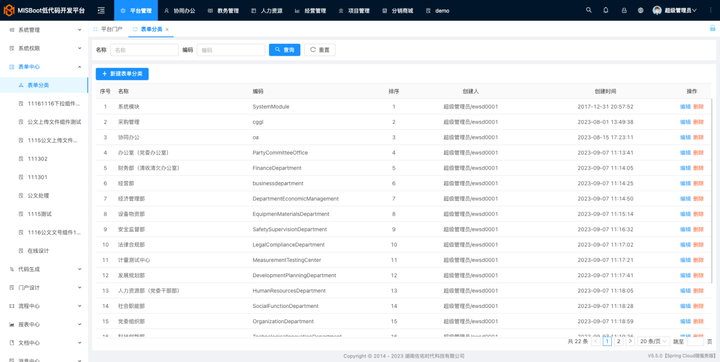The image size is (720, 362).
Task: Click the 查询 search button
Action: coord(285,50)
